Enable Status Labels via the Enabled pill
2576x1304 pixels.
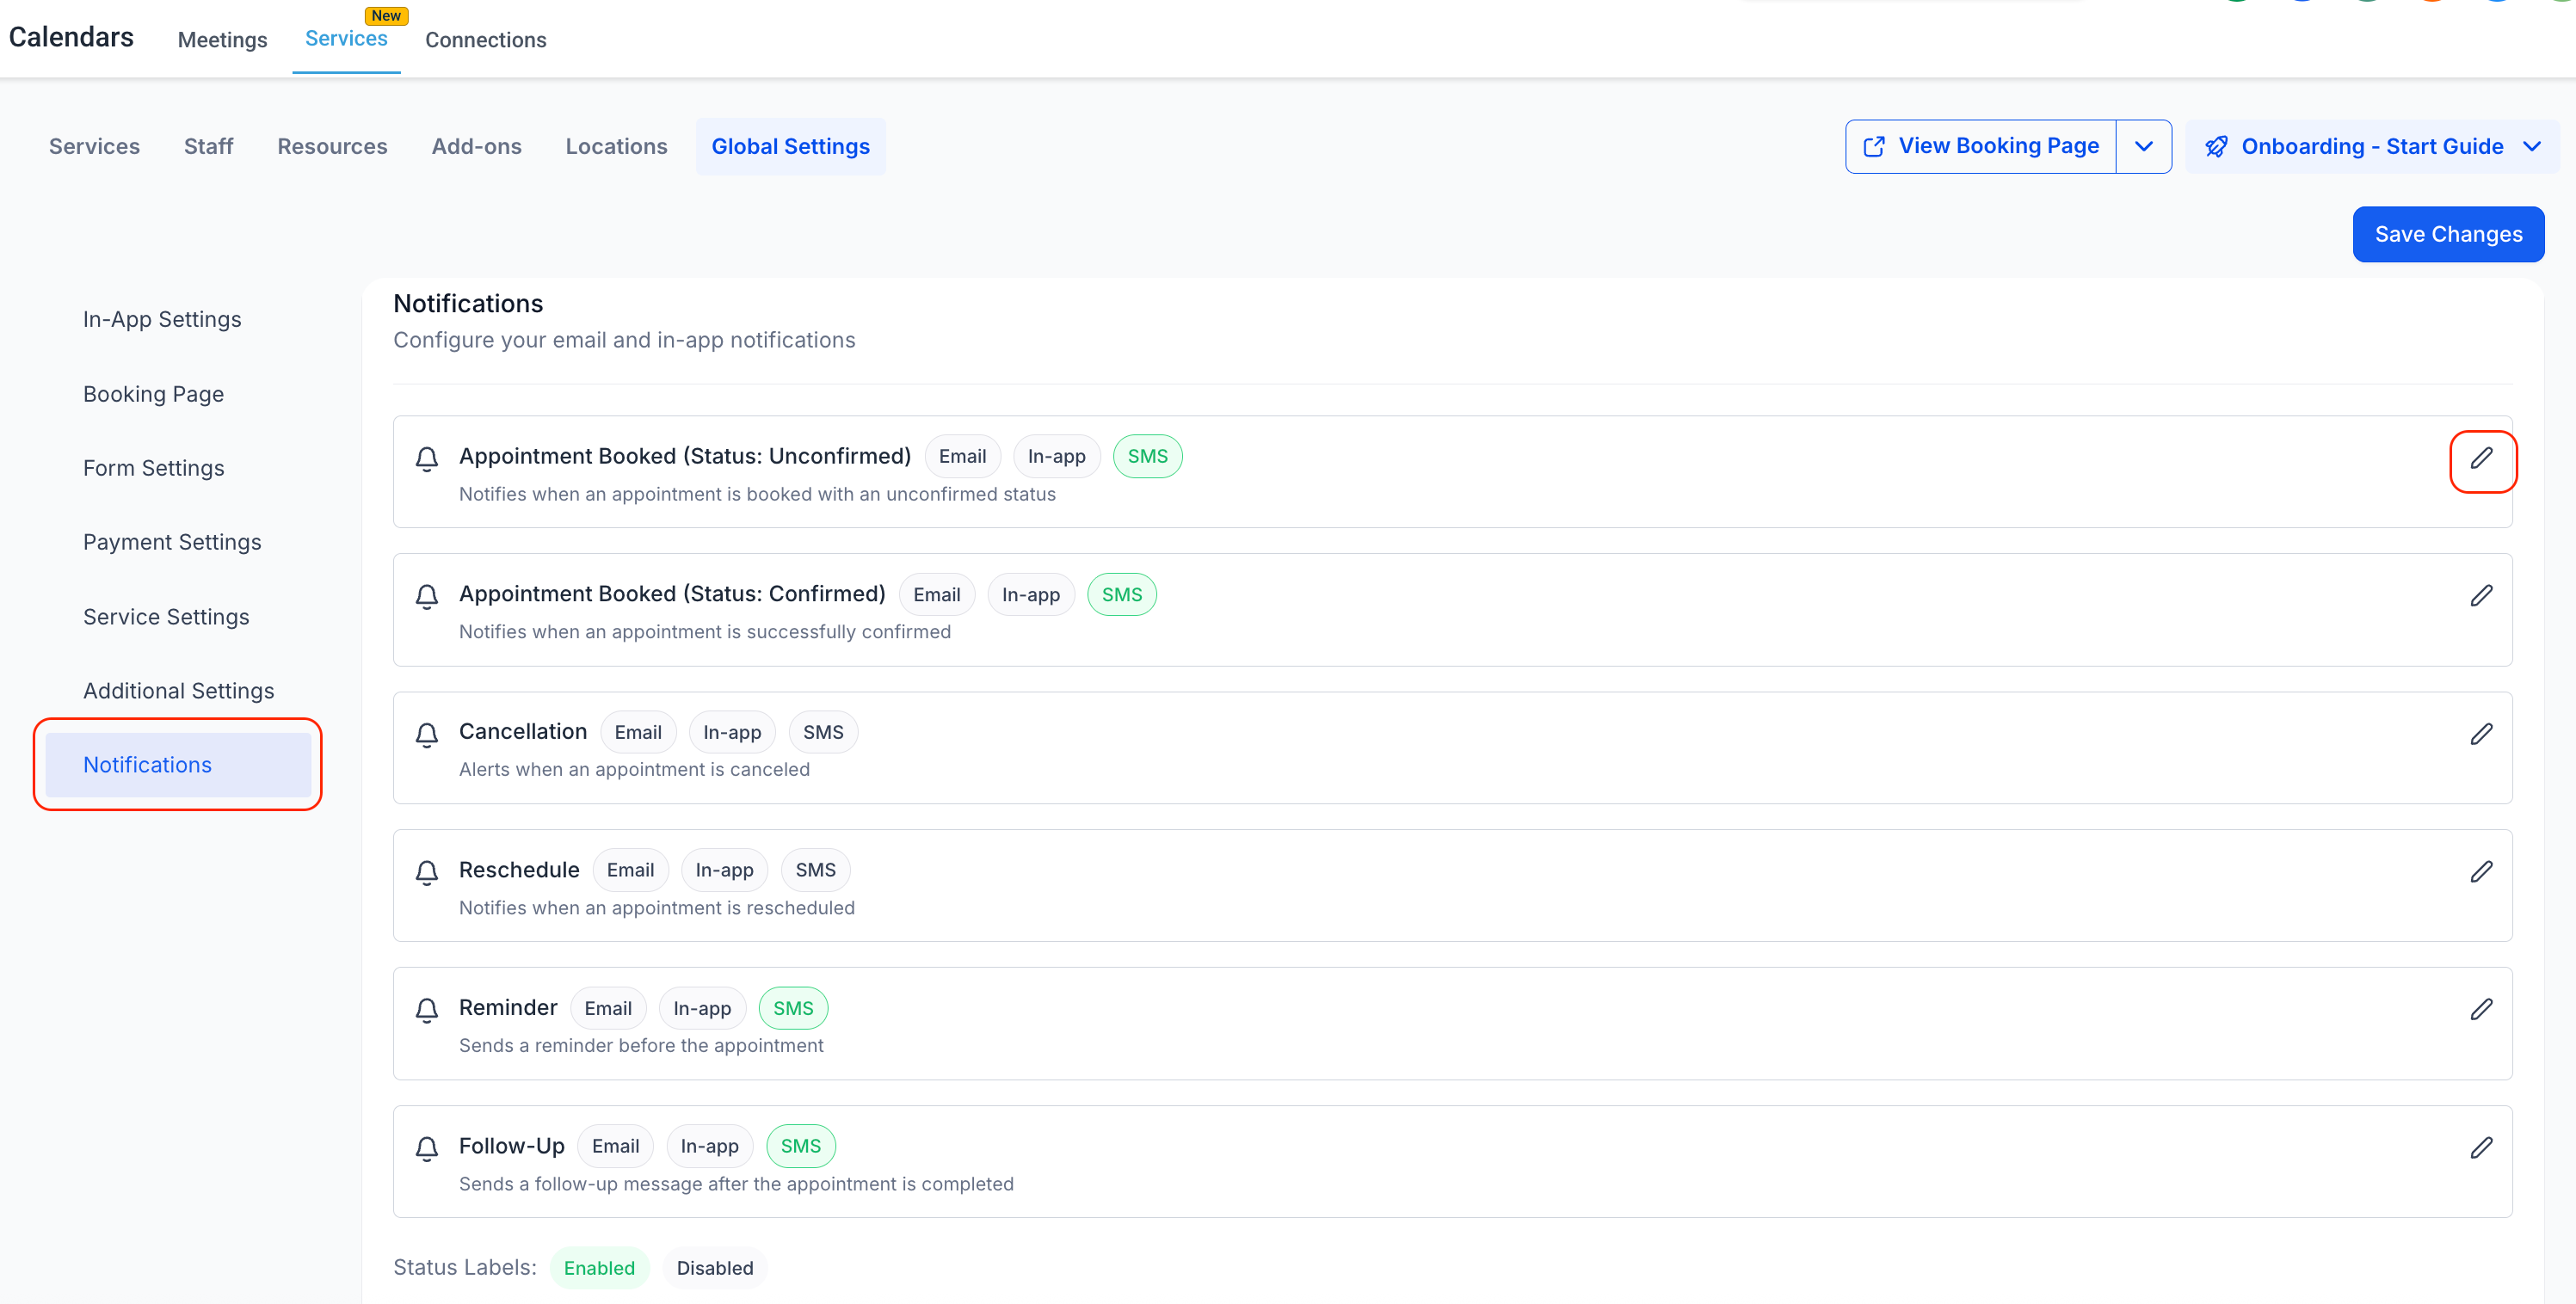(x=599, y=1267)
